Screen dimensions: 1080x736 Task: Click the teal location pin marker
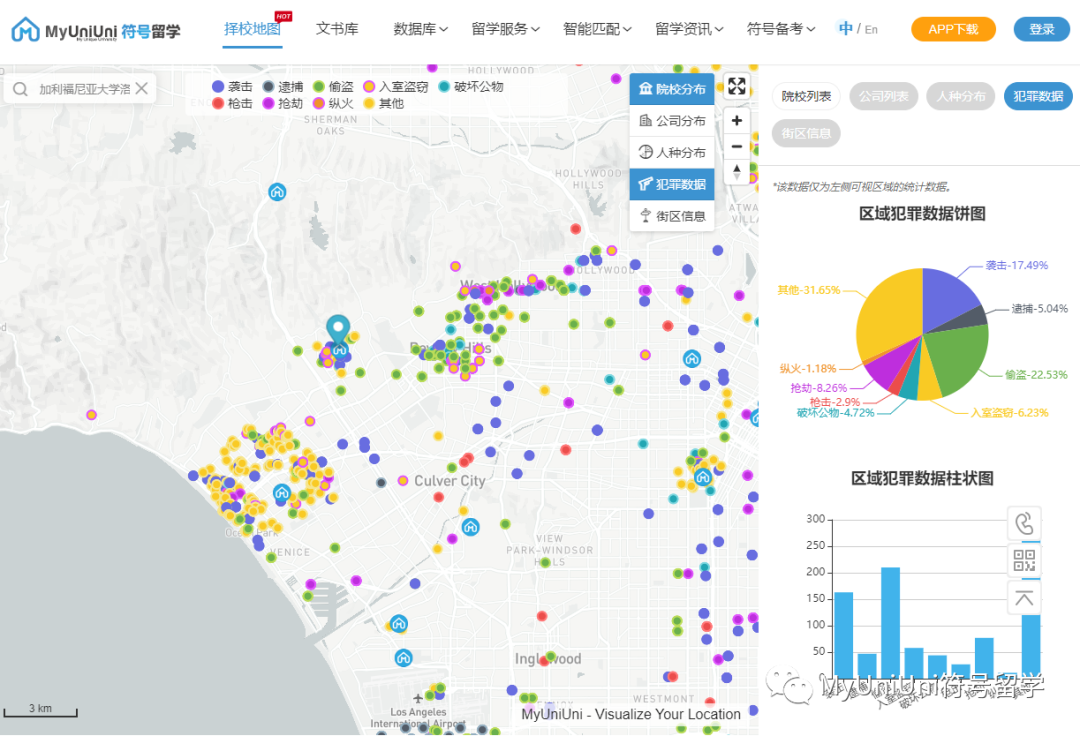pos(338,329)
